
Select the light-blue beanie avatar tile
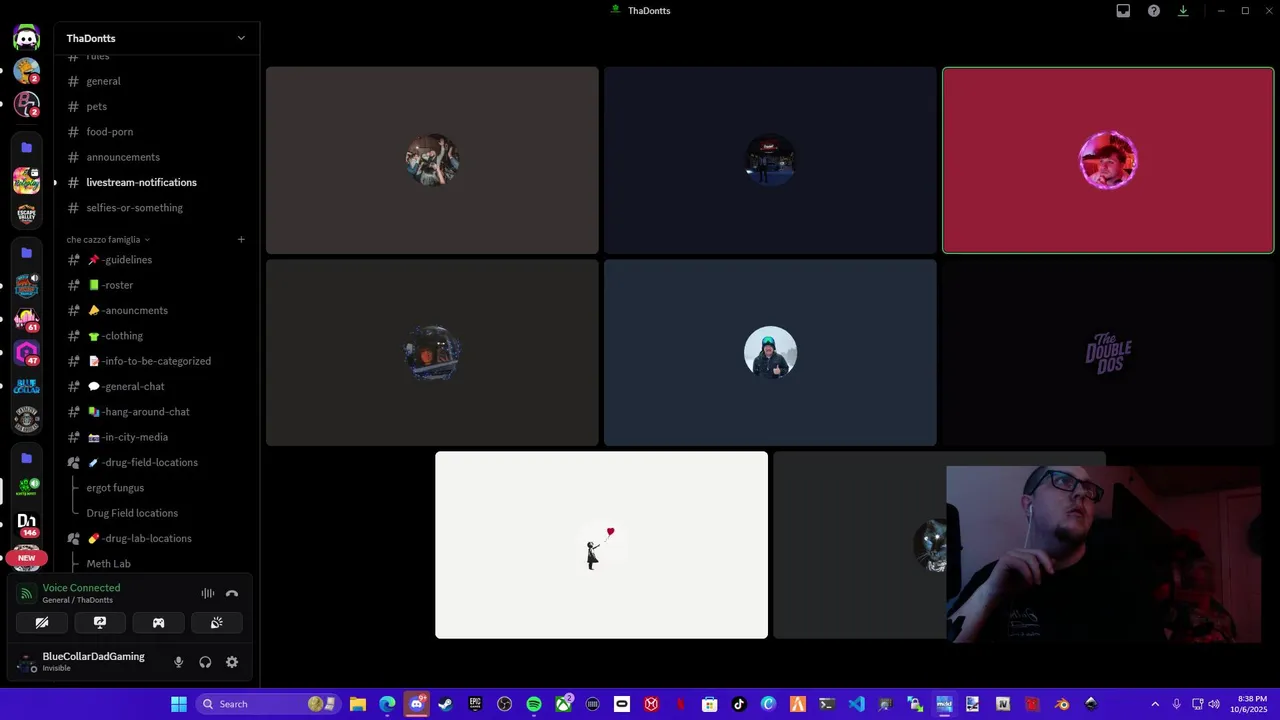click(x=770, y=353)
